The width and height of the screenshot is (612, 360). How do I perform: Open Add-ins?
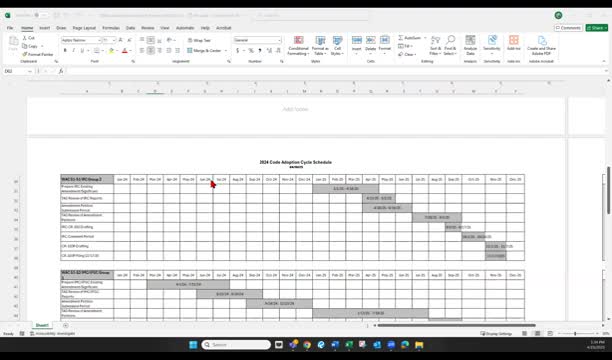coord(514,43)
